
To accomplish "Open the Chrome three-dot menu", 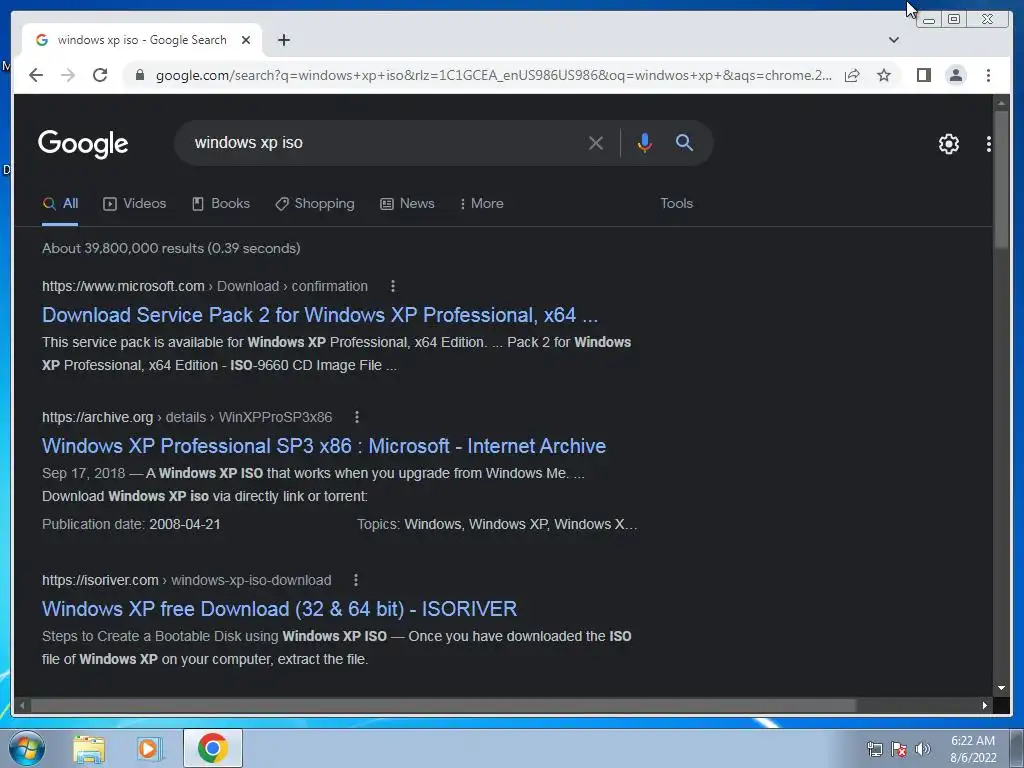I will (x=988, y=75).
